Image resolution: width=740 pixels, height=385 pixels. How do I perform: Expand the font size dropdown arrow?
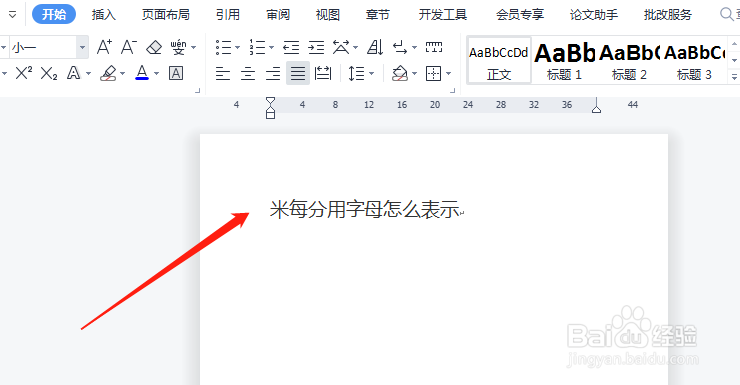[x=83, y=47]
